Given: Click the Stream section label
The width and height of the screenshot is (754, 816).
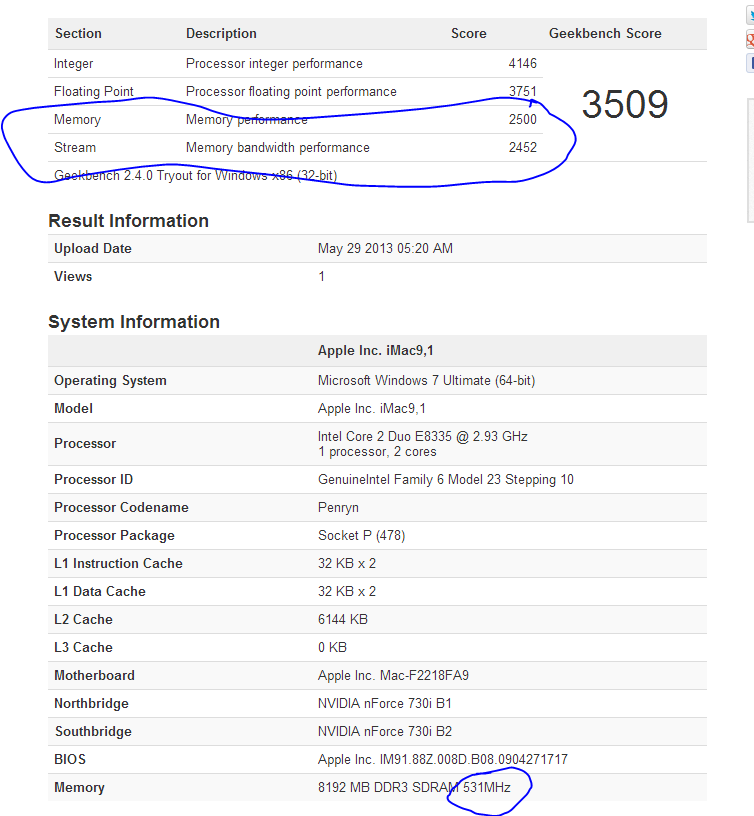Looking at the screenshot, I should point(75,148).
